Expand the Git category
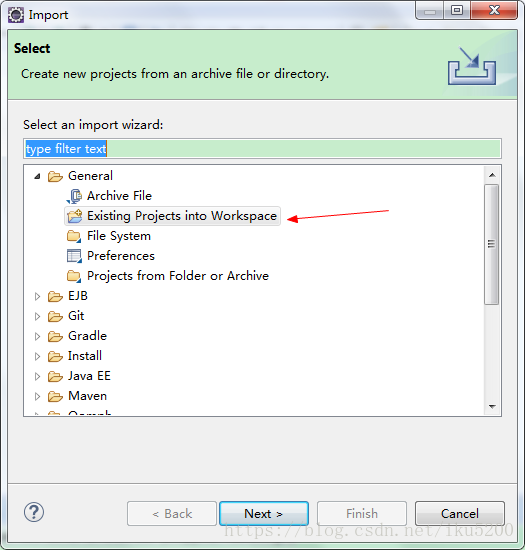 [x=37, y=316]
